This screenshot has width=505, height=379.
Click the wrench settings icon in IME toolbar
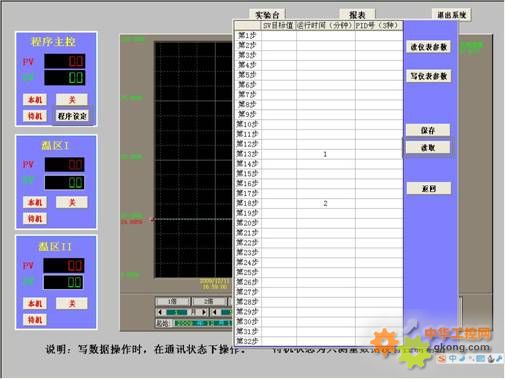tap(499, 358)
